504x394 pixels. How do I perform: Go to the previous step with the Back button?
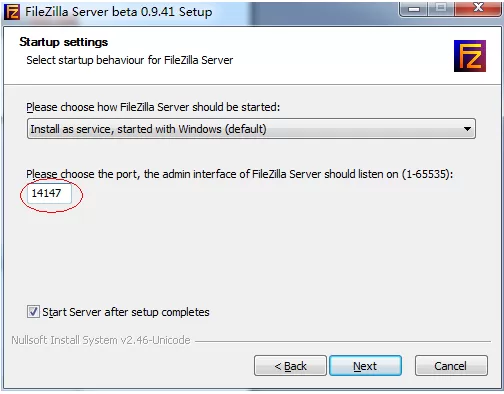point(290,366)
